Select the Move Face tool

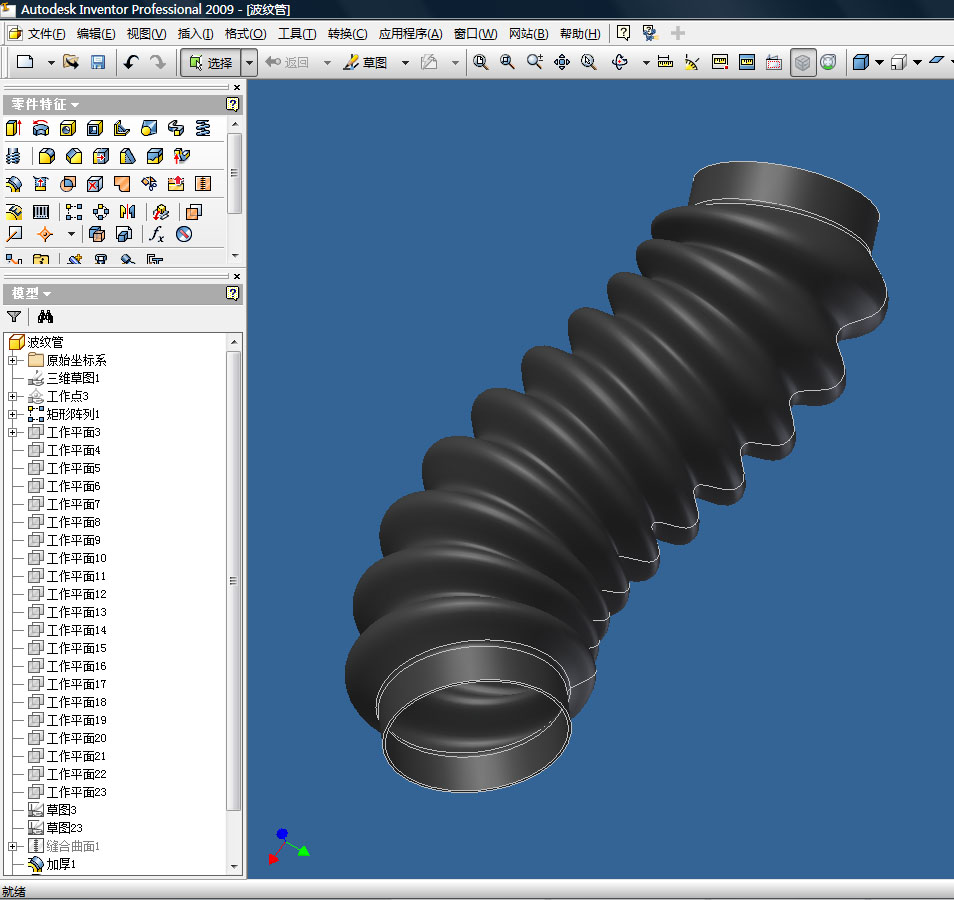click(x=101, y=156)
